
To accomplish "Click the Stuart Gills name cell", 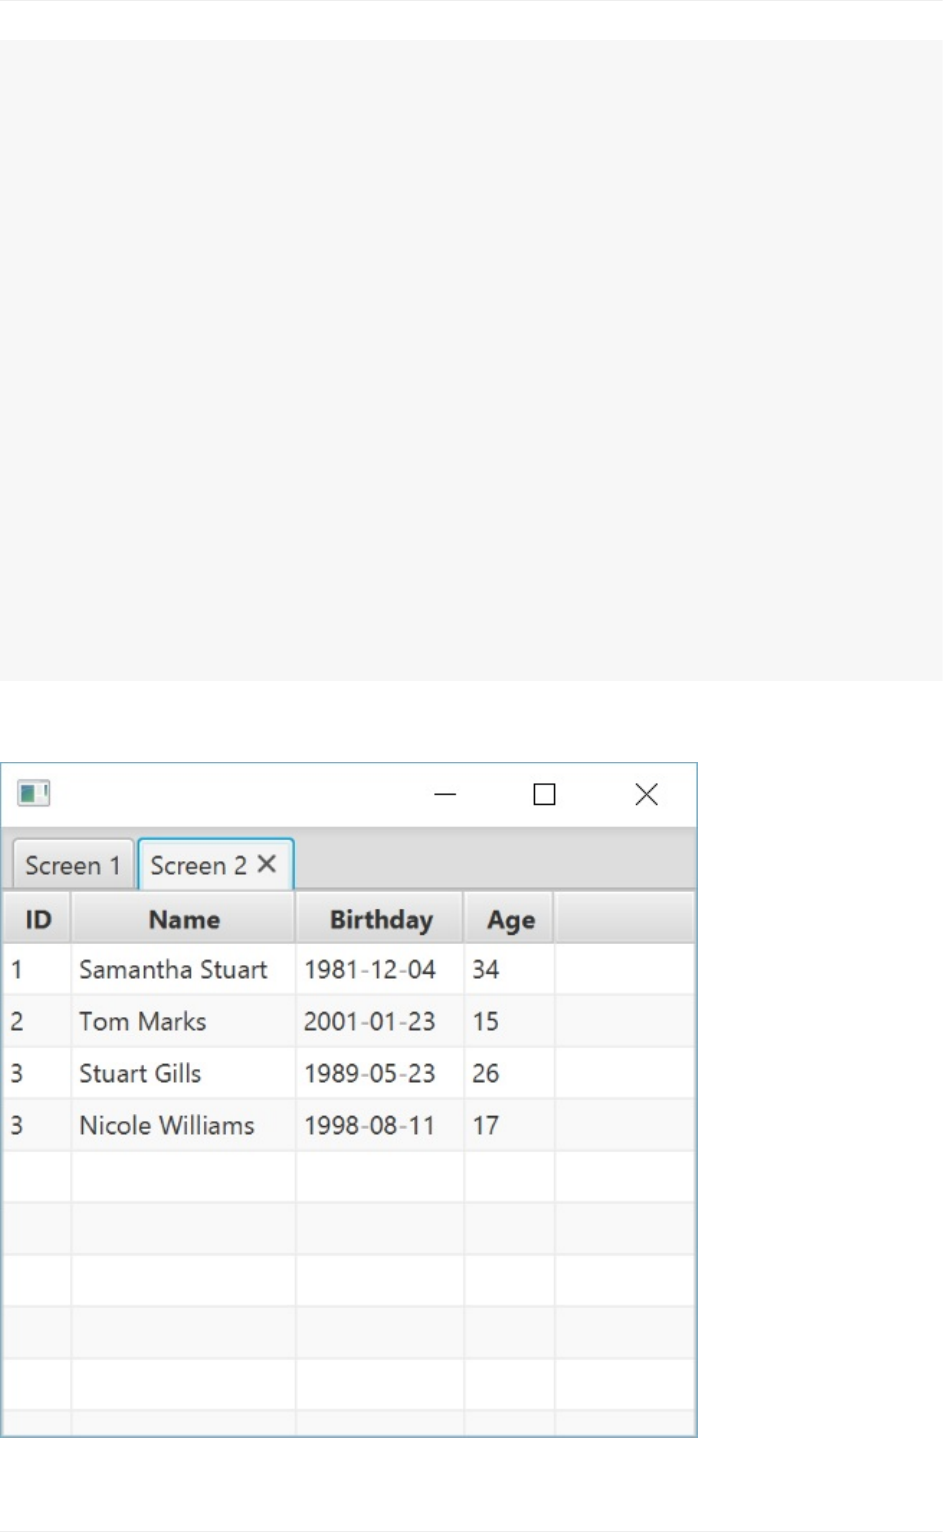I will pyautogui.click(x=140, y=1074).
